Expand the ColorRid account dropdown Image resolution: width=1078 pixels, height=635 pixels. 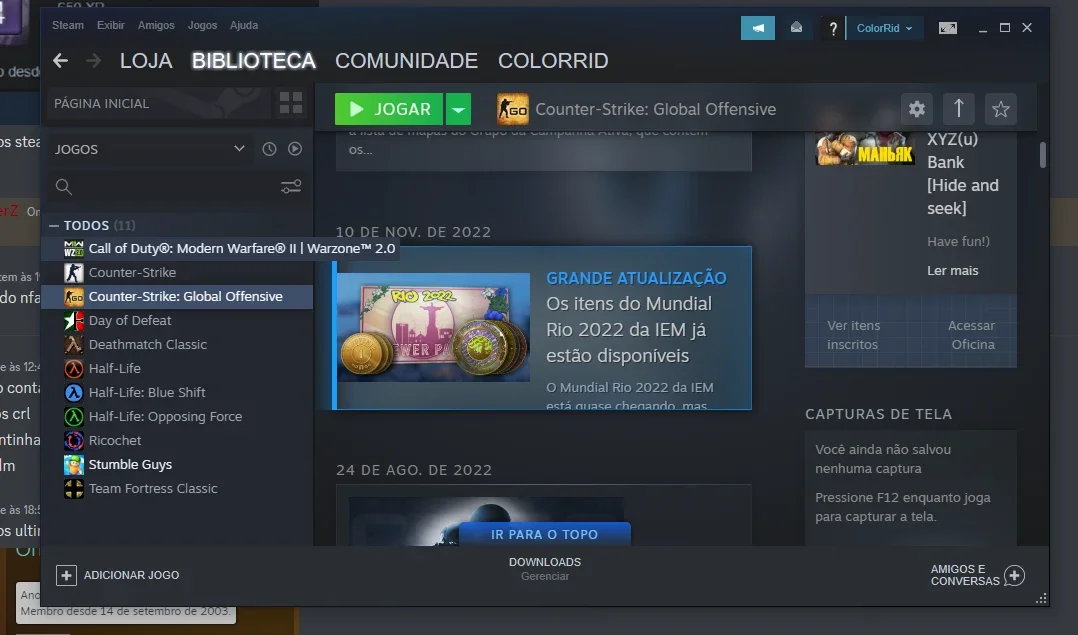[x=884, y=28]
